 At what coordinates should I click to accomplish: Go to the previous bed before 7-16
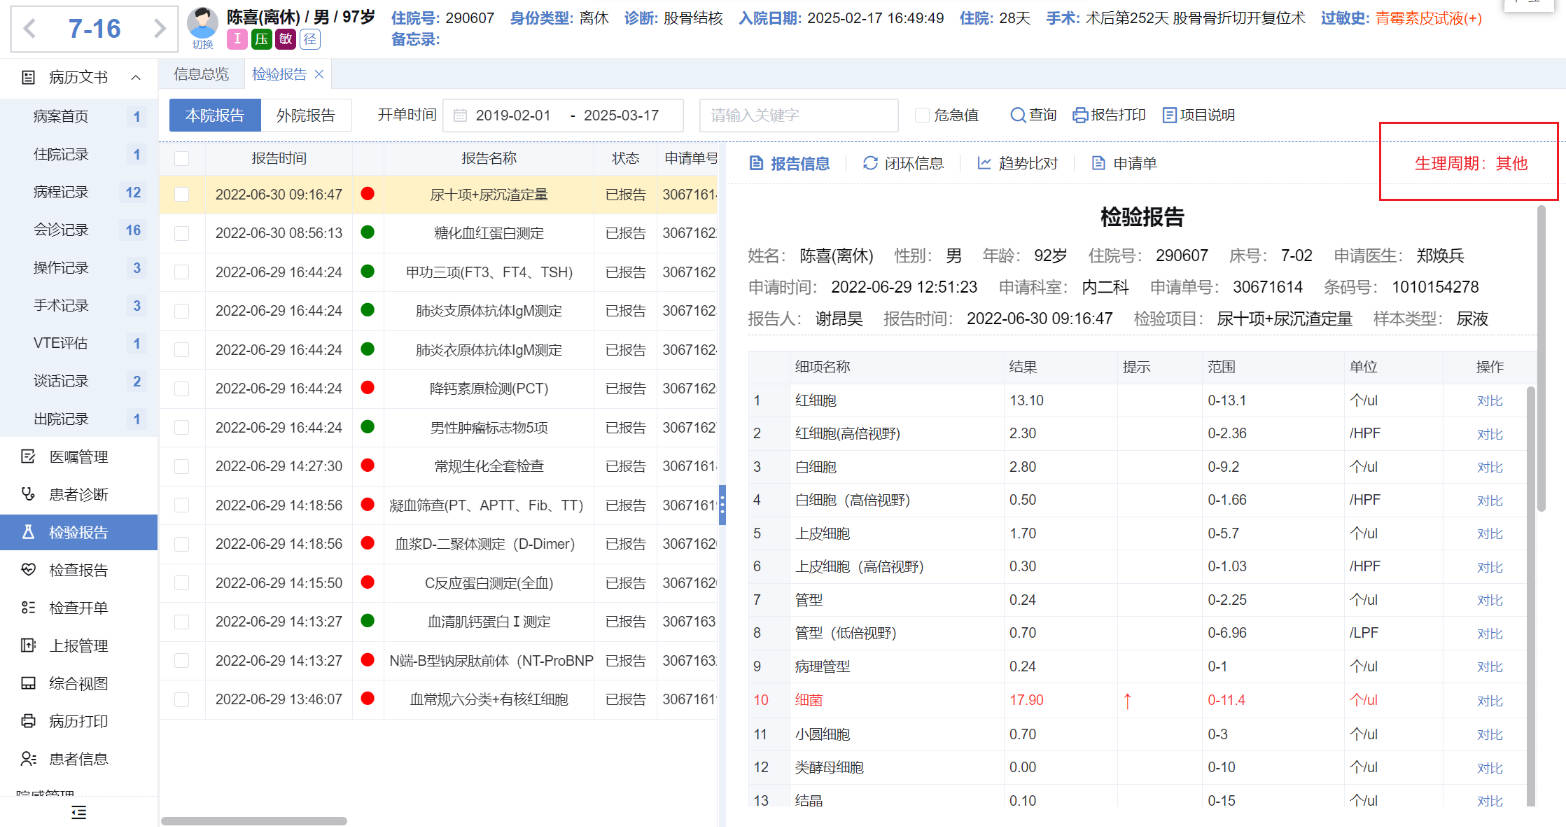point(30,29)
